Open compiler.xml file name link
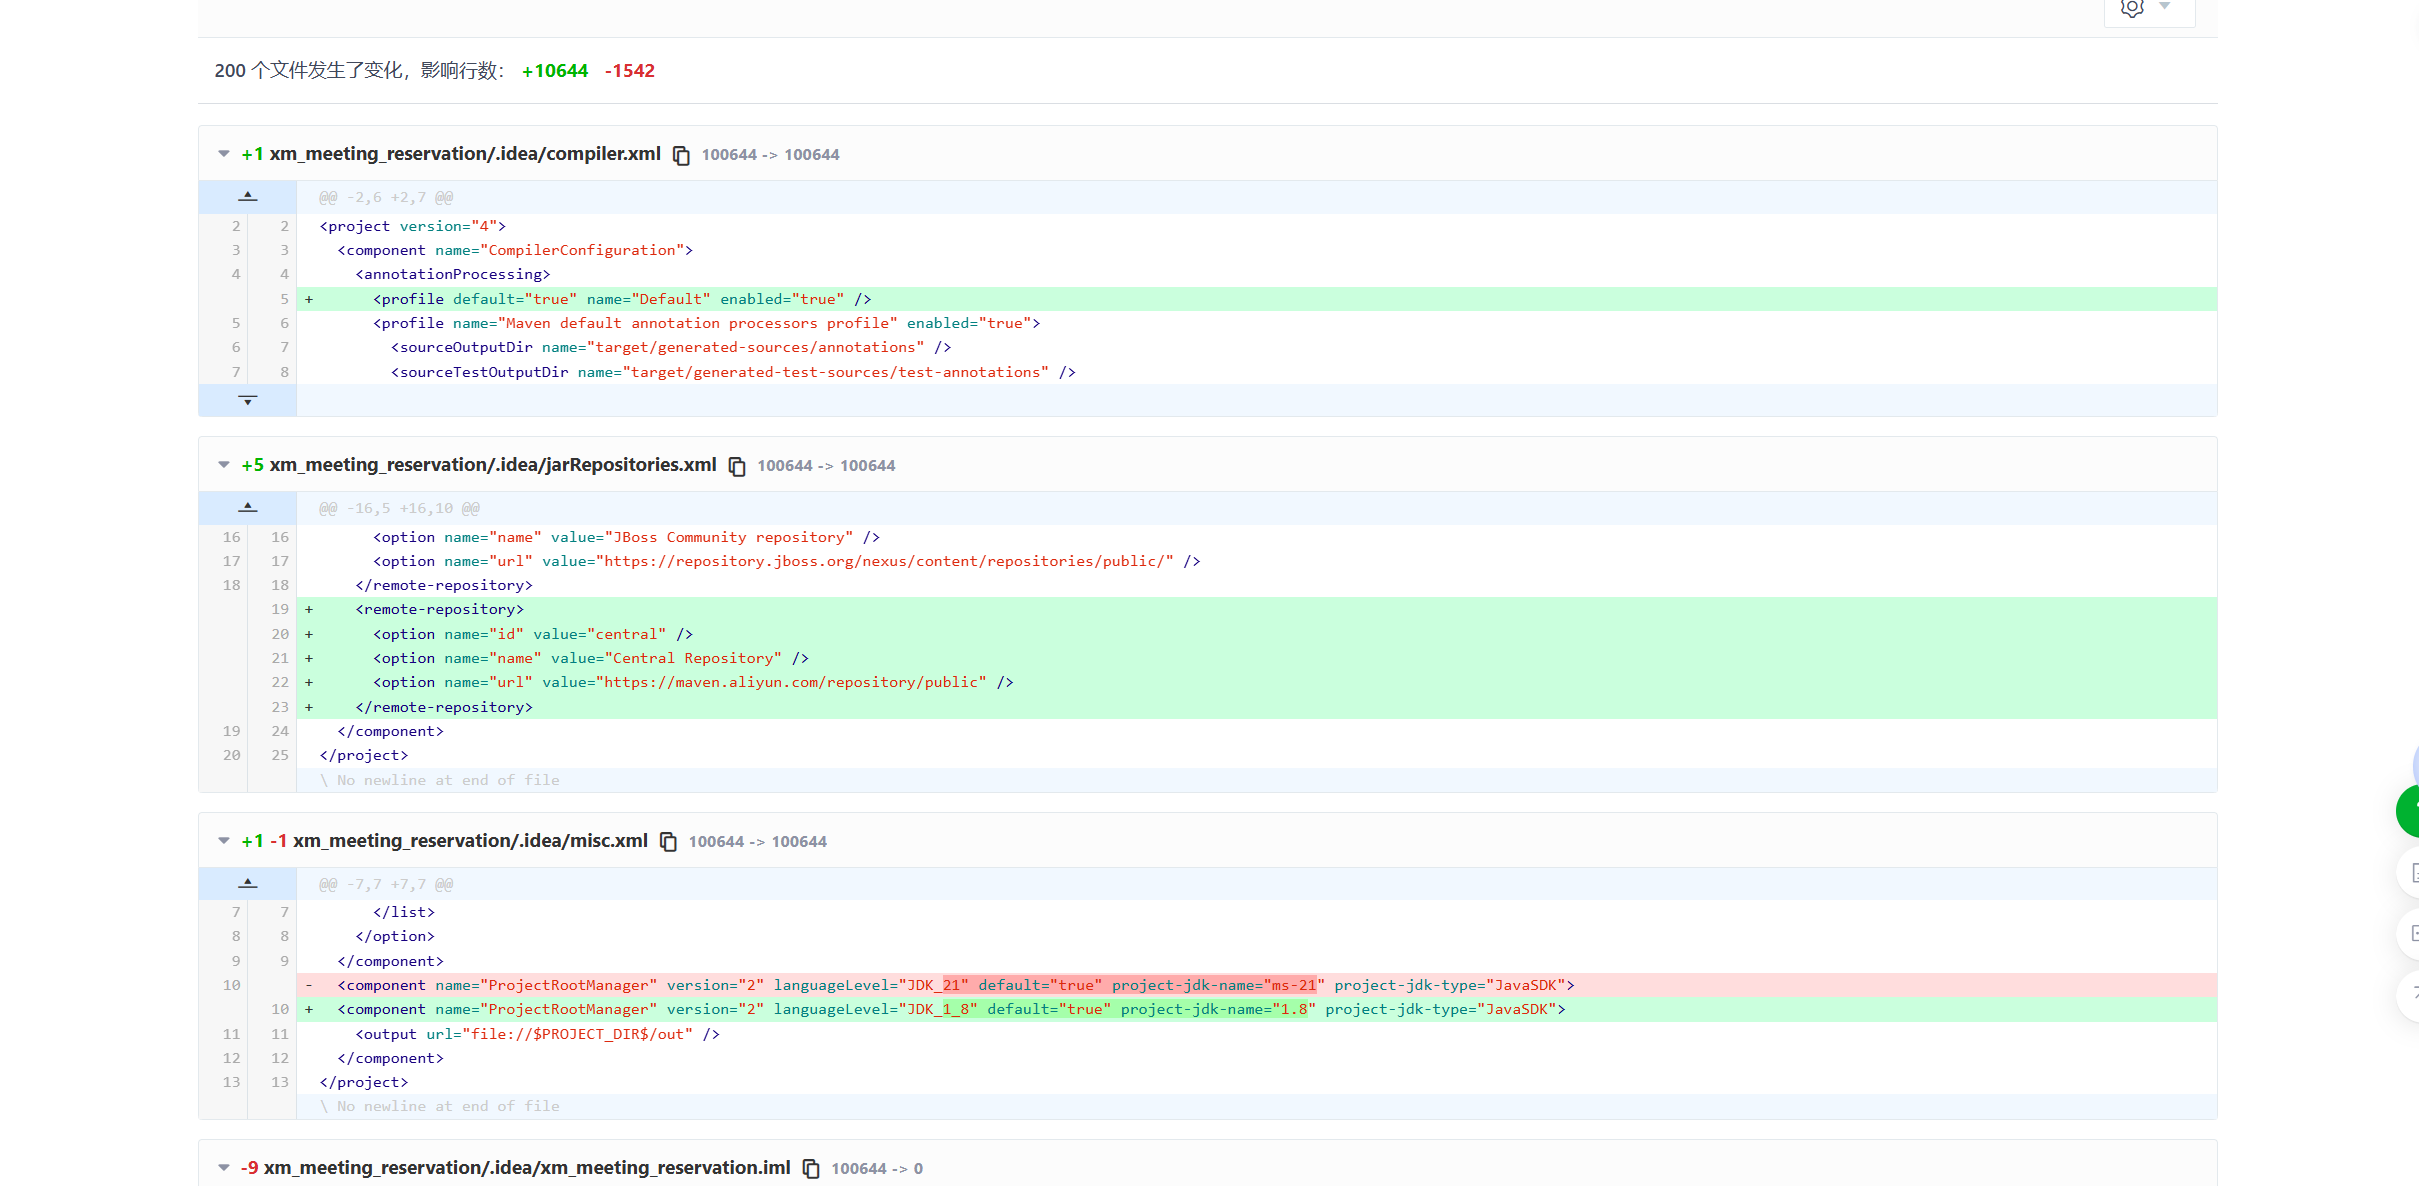Image resolution: width=2419 pixels, height=1186 pixels. coord(464,154)
